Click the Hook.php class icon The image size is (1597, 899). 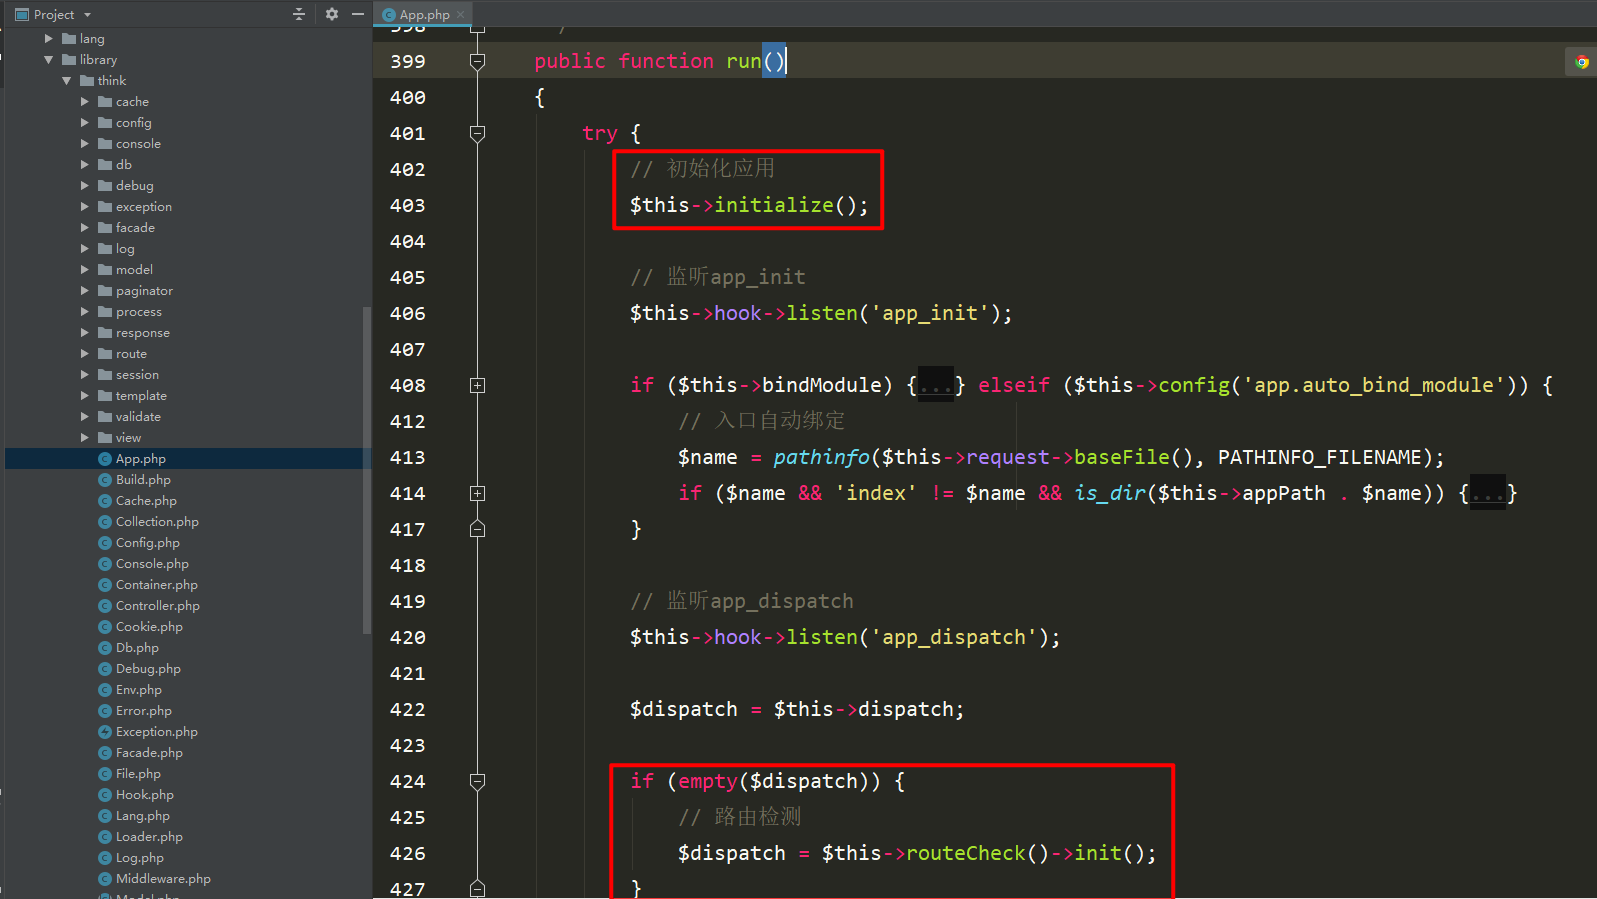pos(105,795)
